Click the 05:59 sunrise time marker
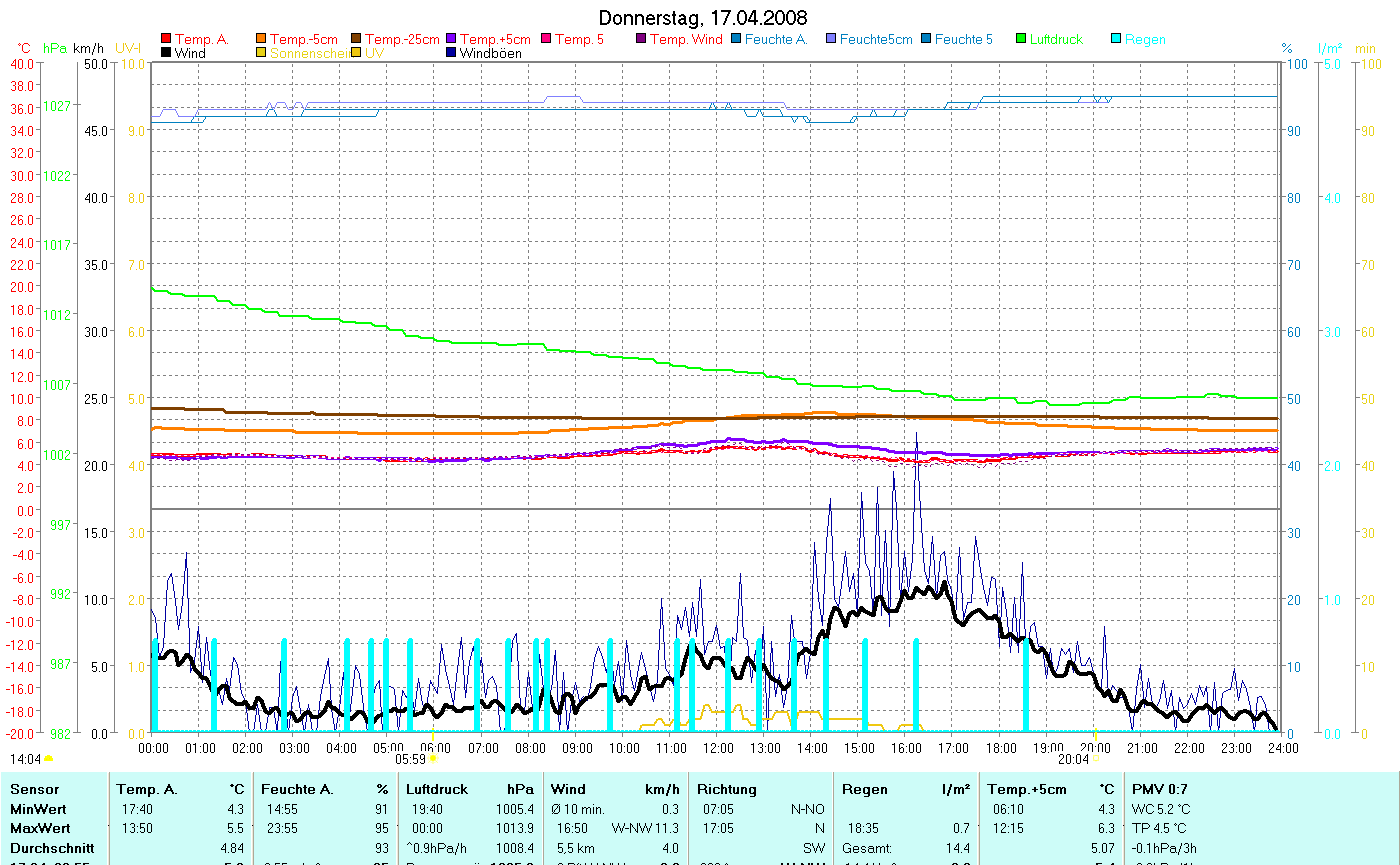The width and height of the screenshot is (1400, 865). tap(411, 759)
